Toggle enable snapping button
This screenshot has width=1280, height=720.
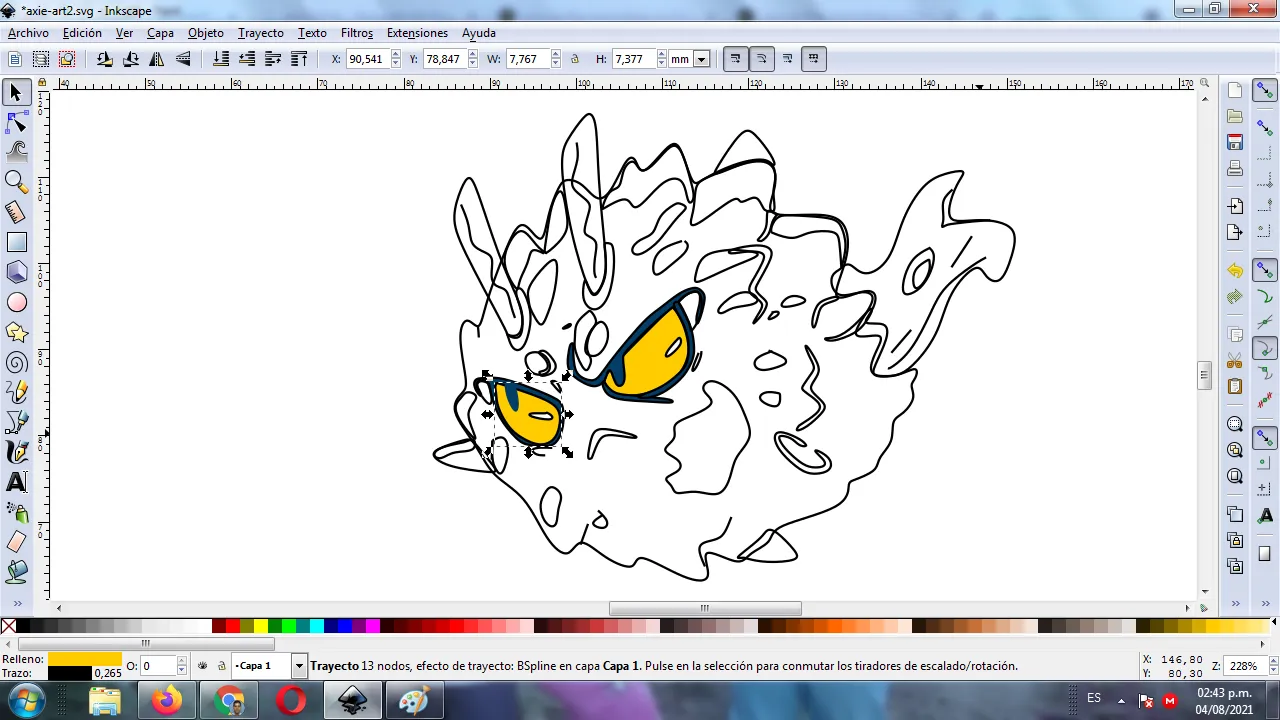coord(1265,91)
